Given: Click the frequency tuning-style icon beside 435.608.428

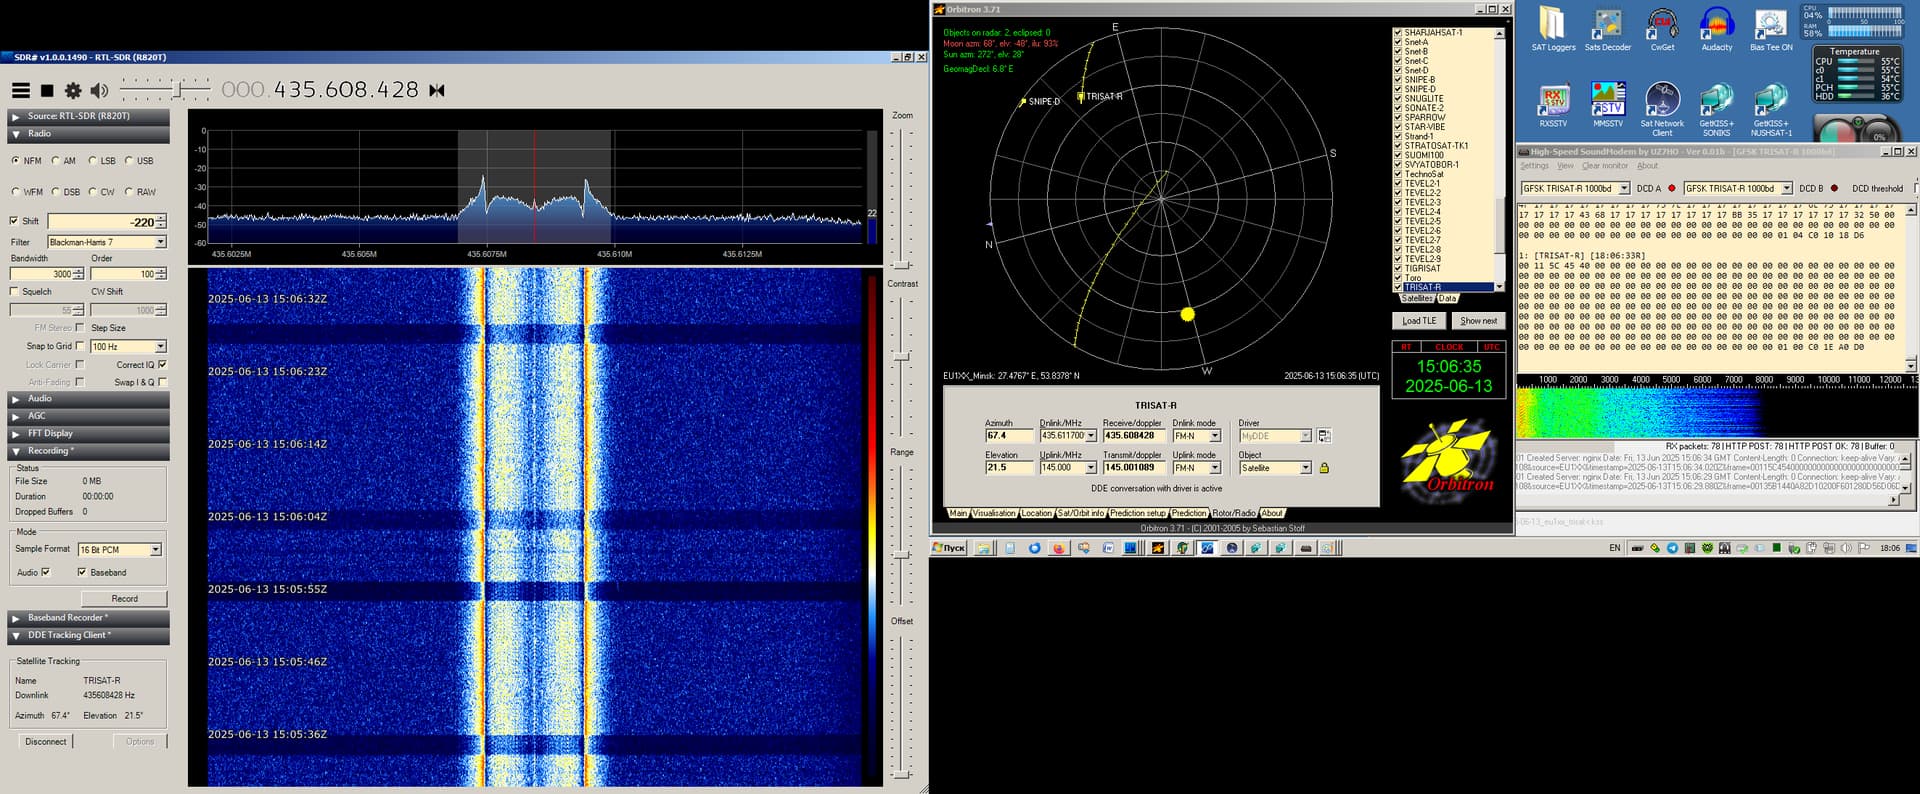Looking at the screenshot, I should 437,90.
